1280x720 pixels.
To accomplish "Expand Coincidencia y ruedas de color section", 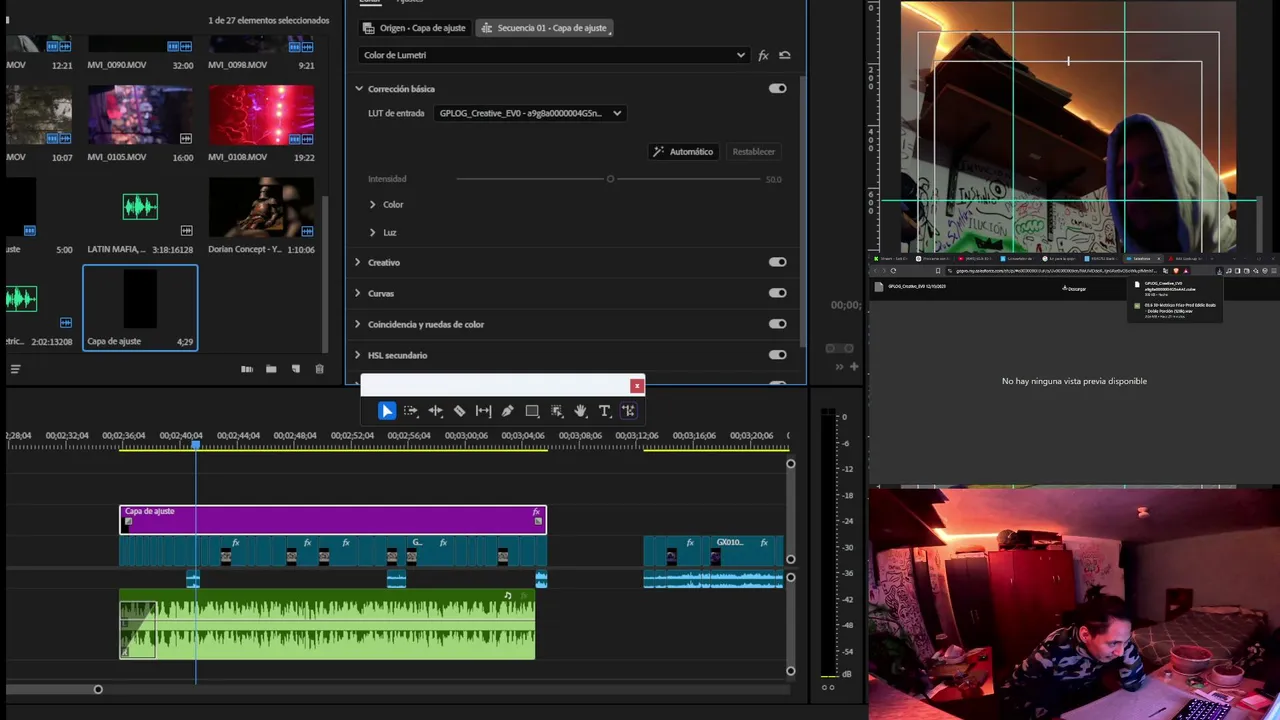I will point(358,324).
